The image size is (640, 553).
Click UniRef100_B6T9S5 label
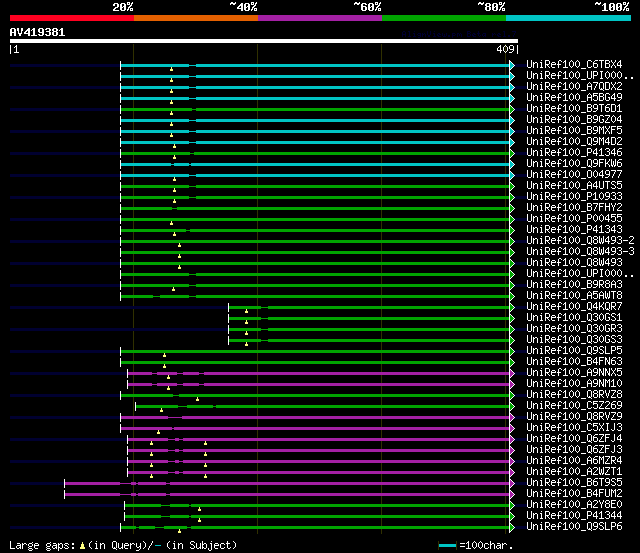coord(574,483)
